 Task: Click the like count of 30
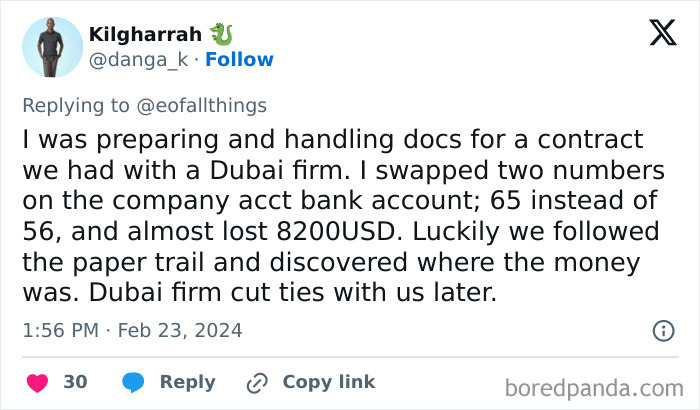tap(75, 383)
